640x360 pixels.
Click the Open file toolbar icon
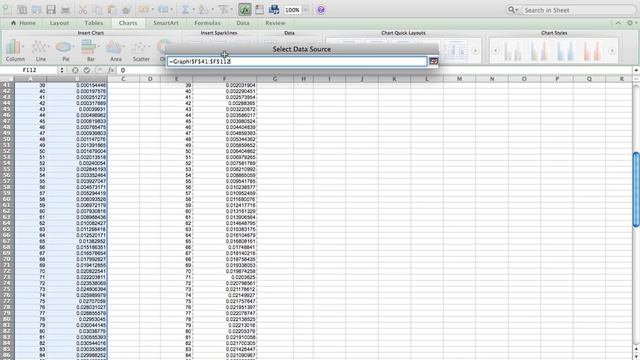(37, 9)
